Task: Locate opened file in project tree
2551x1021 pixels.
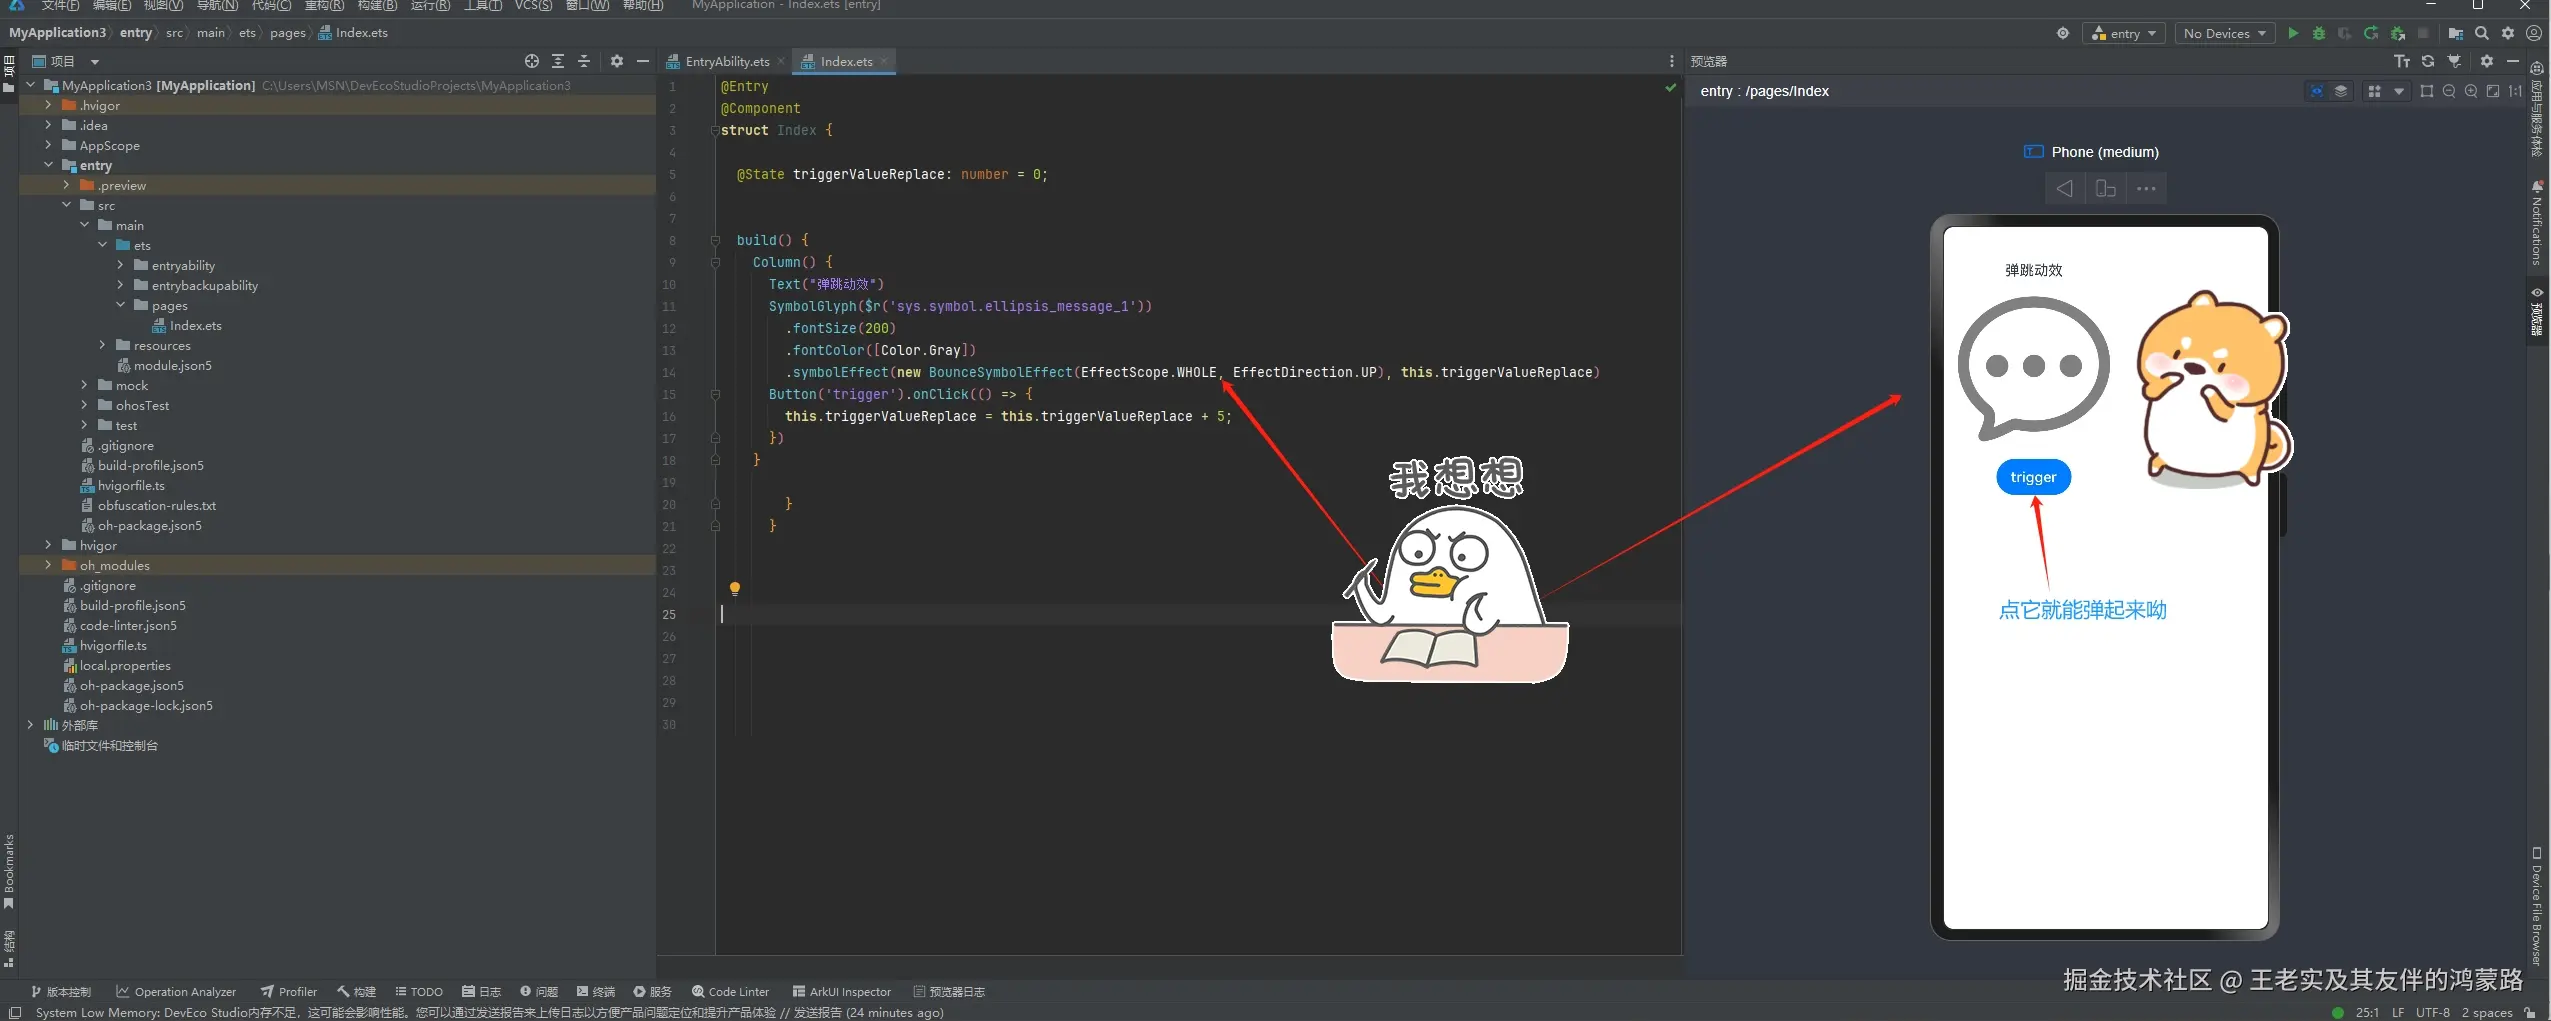Action: (532, 61)
